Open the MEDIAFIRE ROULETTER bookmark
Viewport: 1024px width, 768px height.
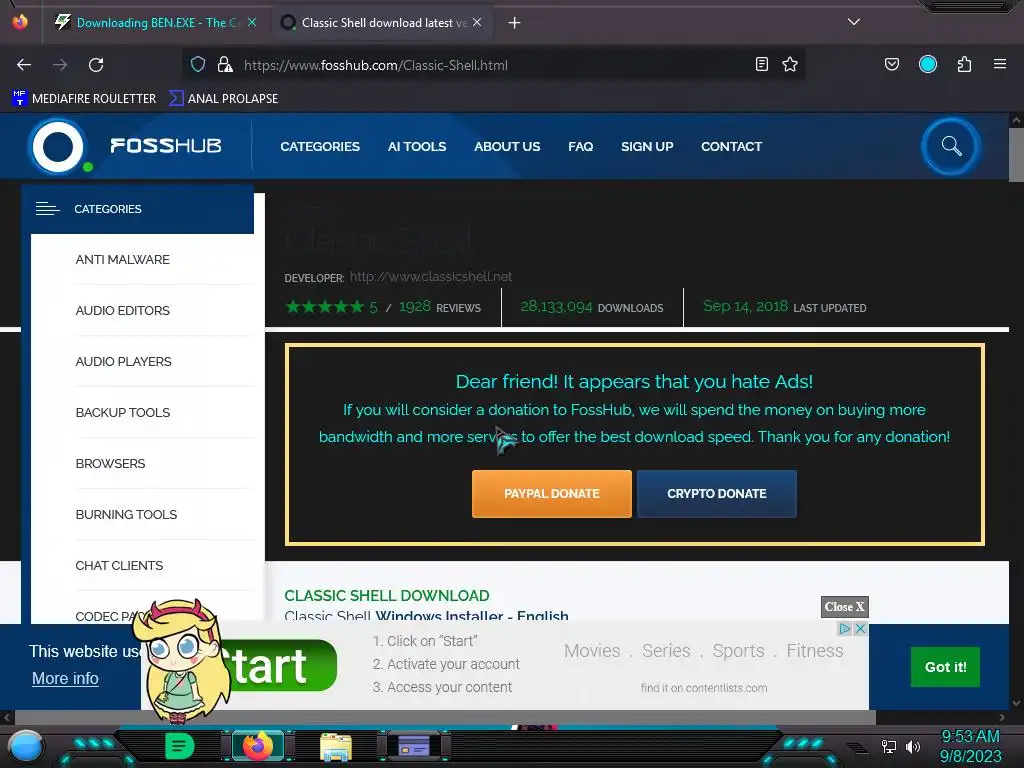pyautogui.click(x=84, y=99)
